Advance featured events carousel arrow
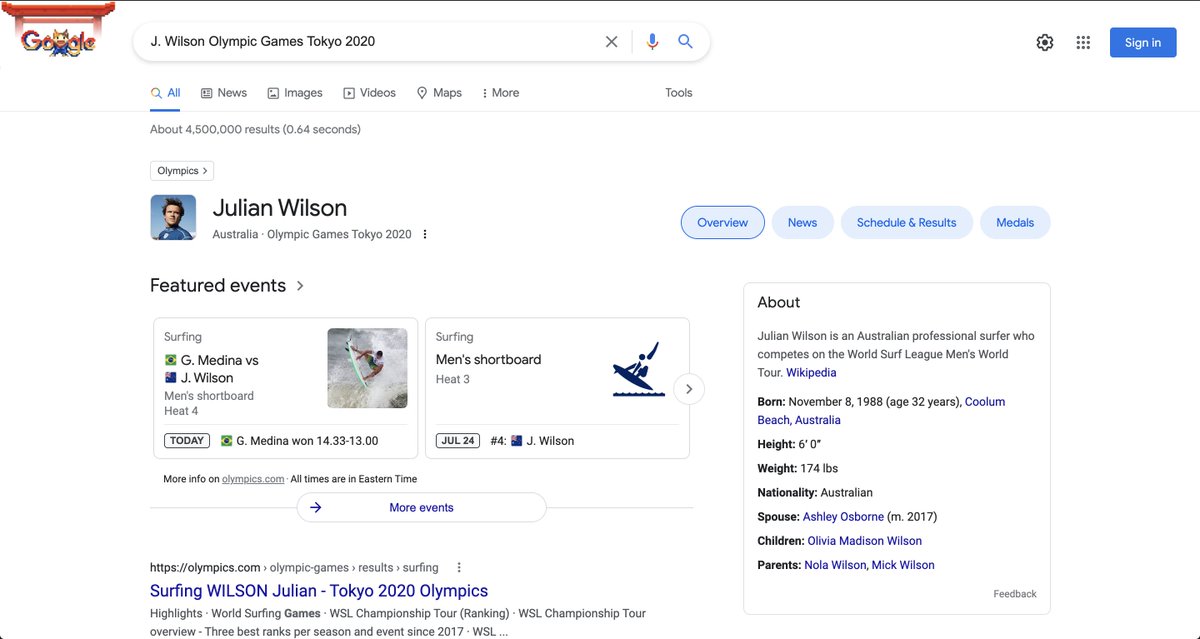 (x=689, y=389)
